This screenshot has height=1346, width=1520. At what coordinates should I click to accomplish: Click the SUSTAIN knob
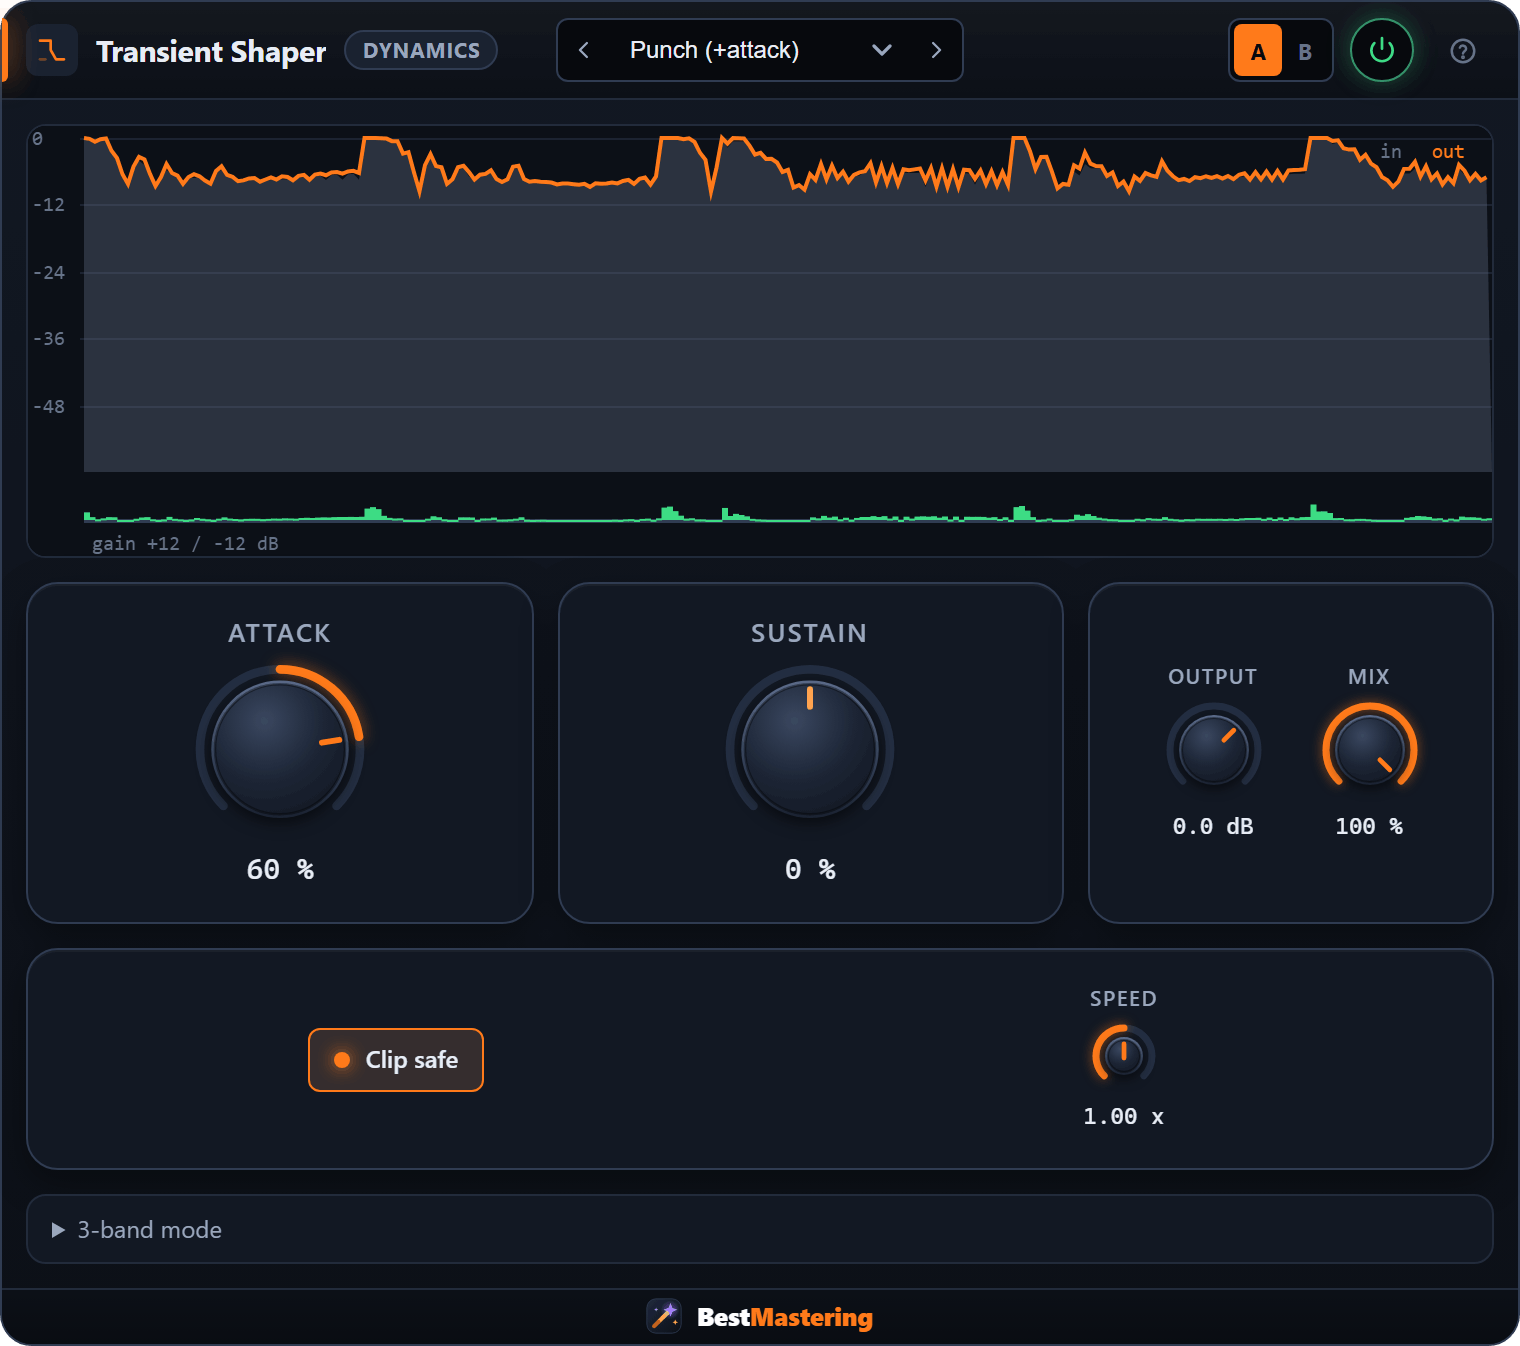tap(810, 749)
